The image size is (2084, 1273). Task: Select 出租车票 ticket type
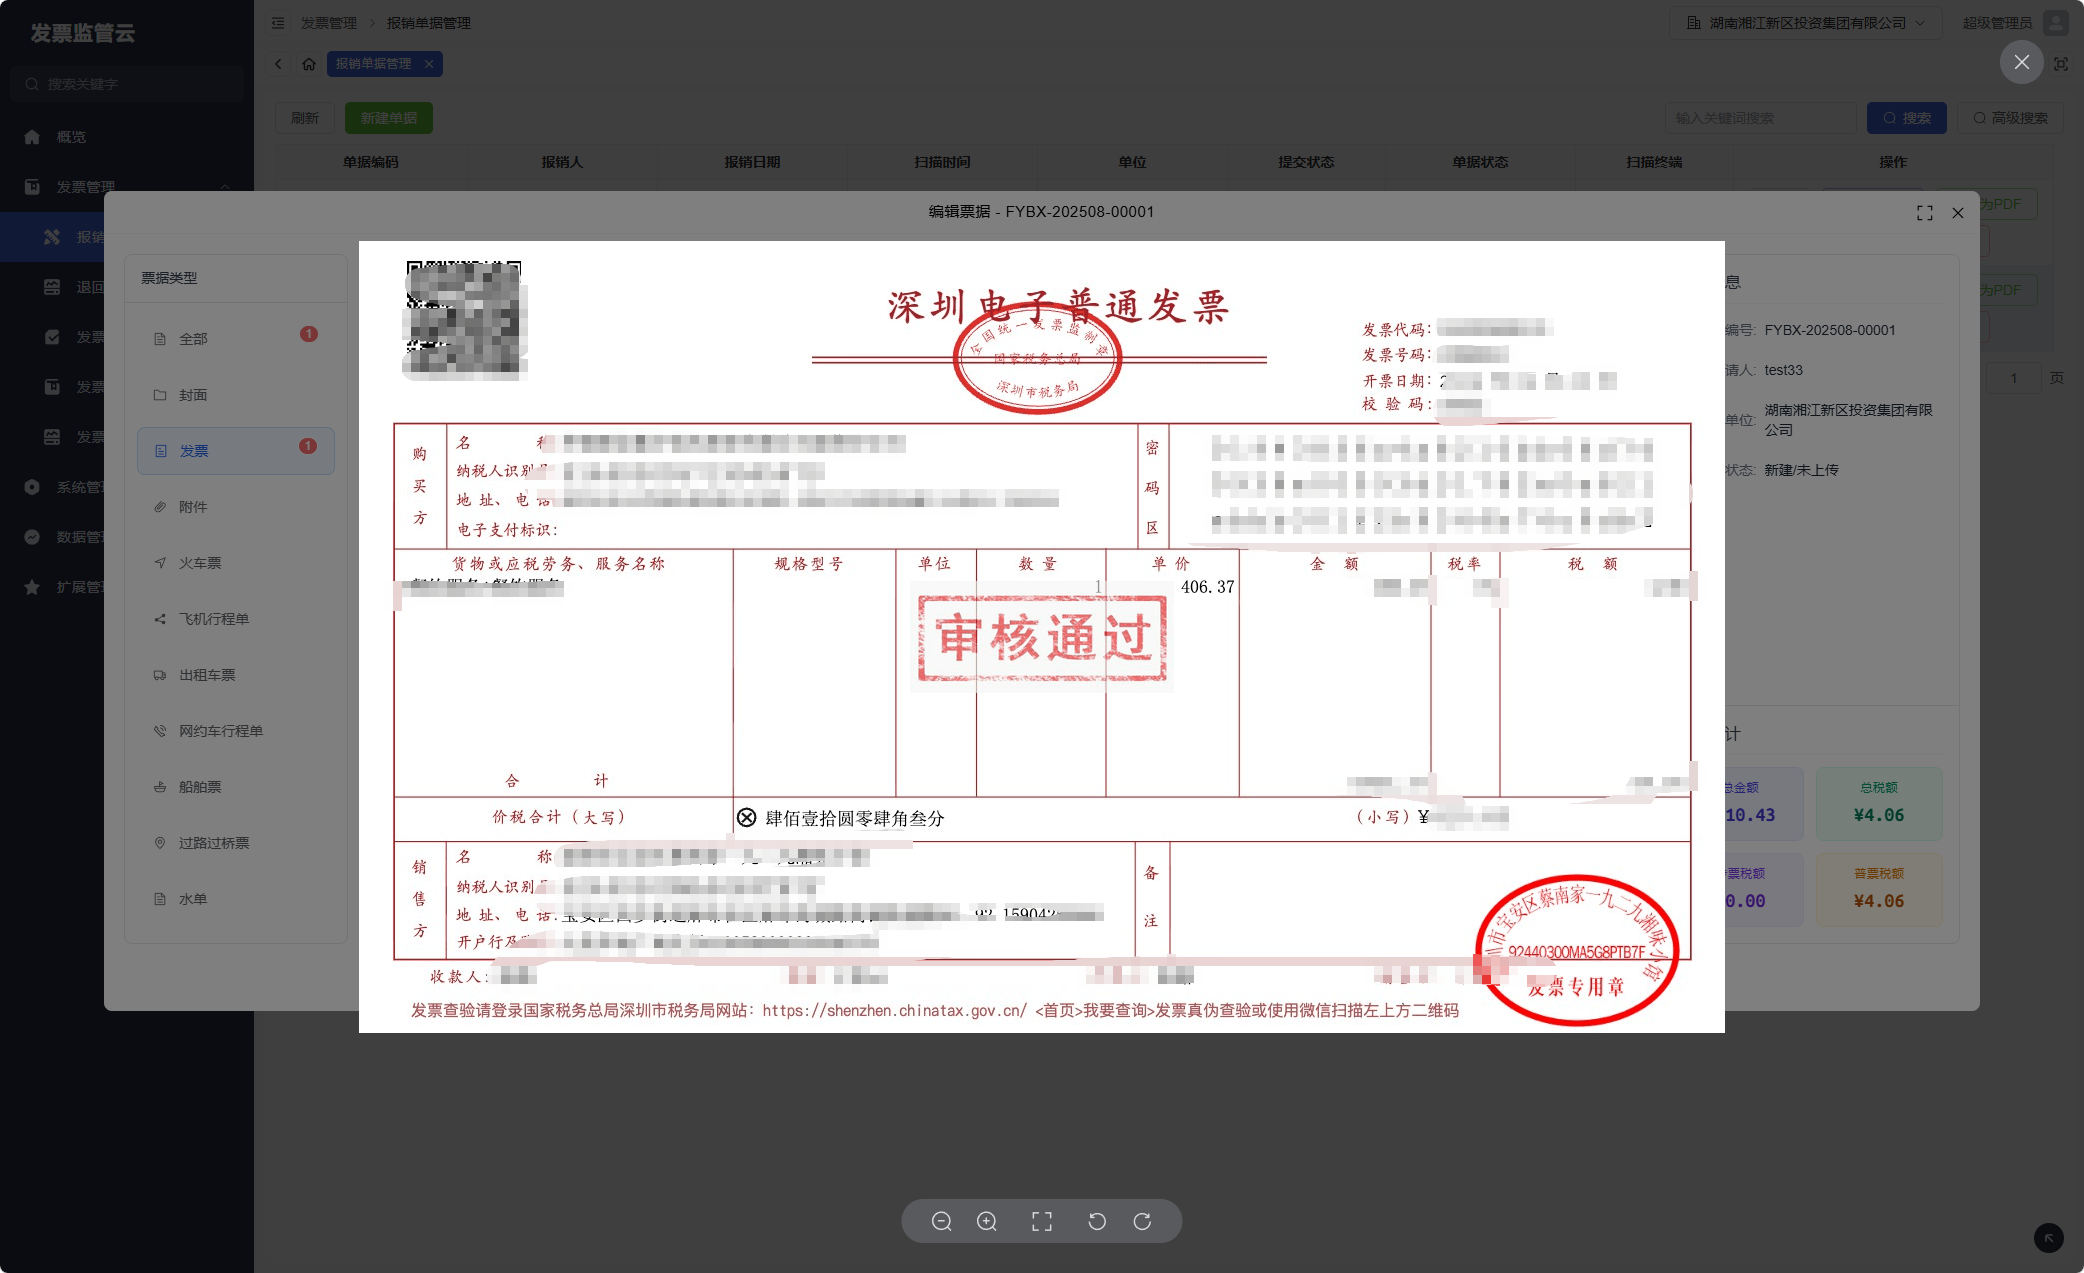(x=236, y=675)
